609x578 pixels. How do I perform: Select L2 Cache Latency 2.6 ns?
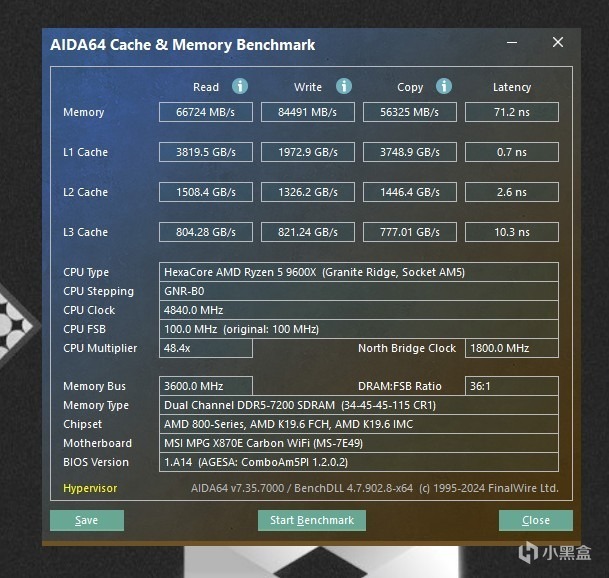512,192
